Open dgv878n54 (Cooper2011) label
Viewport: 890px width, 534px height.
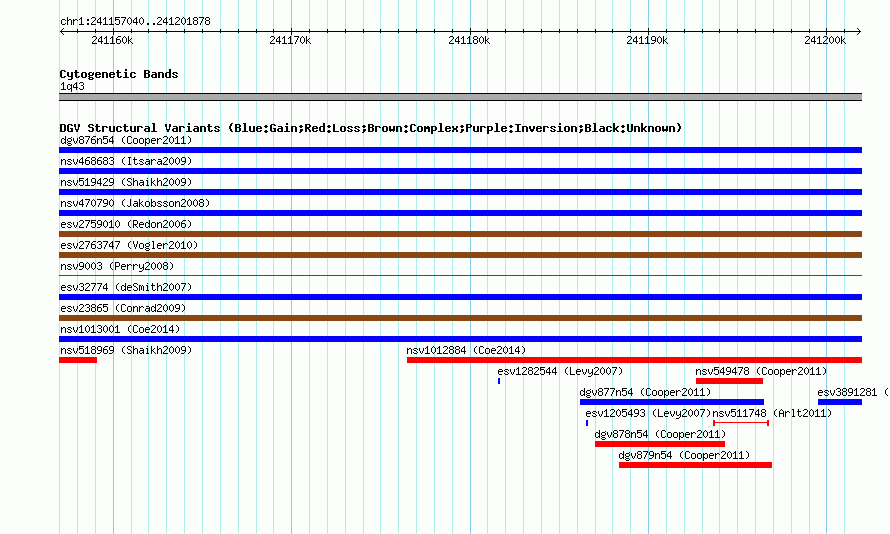pyautogui.click(x=660, y=434)
